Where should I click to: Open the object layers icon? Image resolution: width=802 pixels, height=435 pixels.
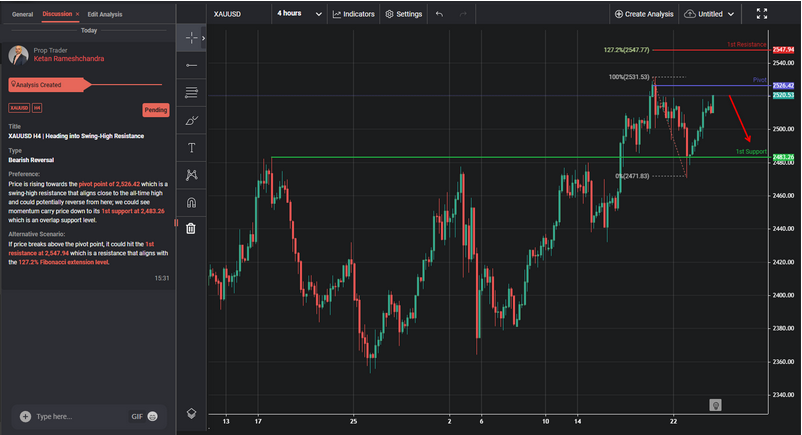[191, 413]
